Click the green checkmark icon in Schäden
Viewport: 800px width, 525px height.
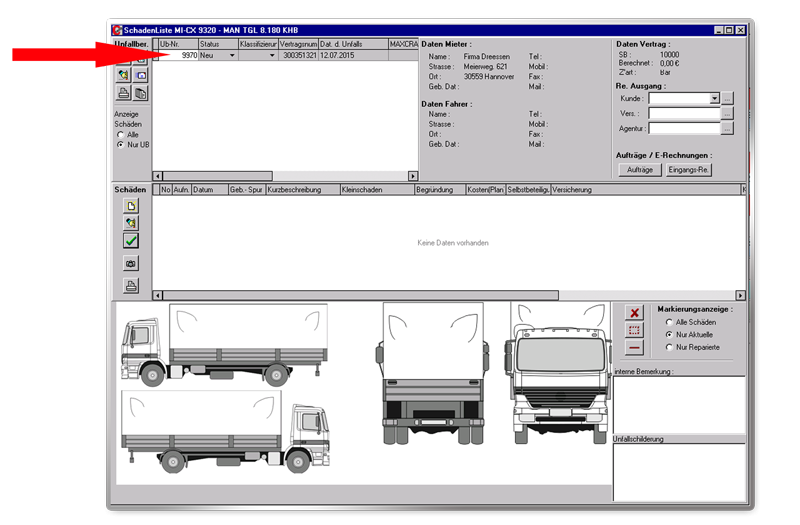point(131,241)
